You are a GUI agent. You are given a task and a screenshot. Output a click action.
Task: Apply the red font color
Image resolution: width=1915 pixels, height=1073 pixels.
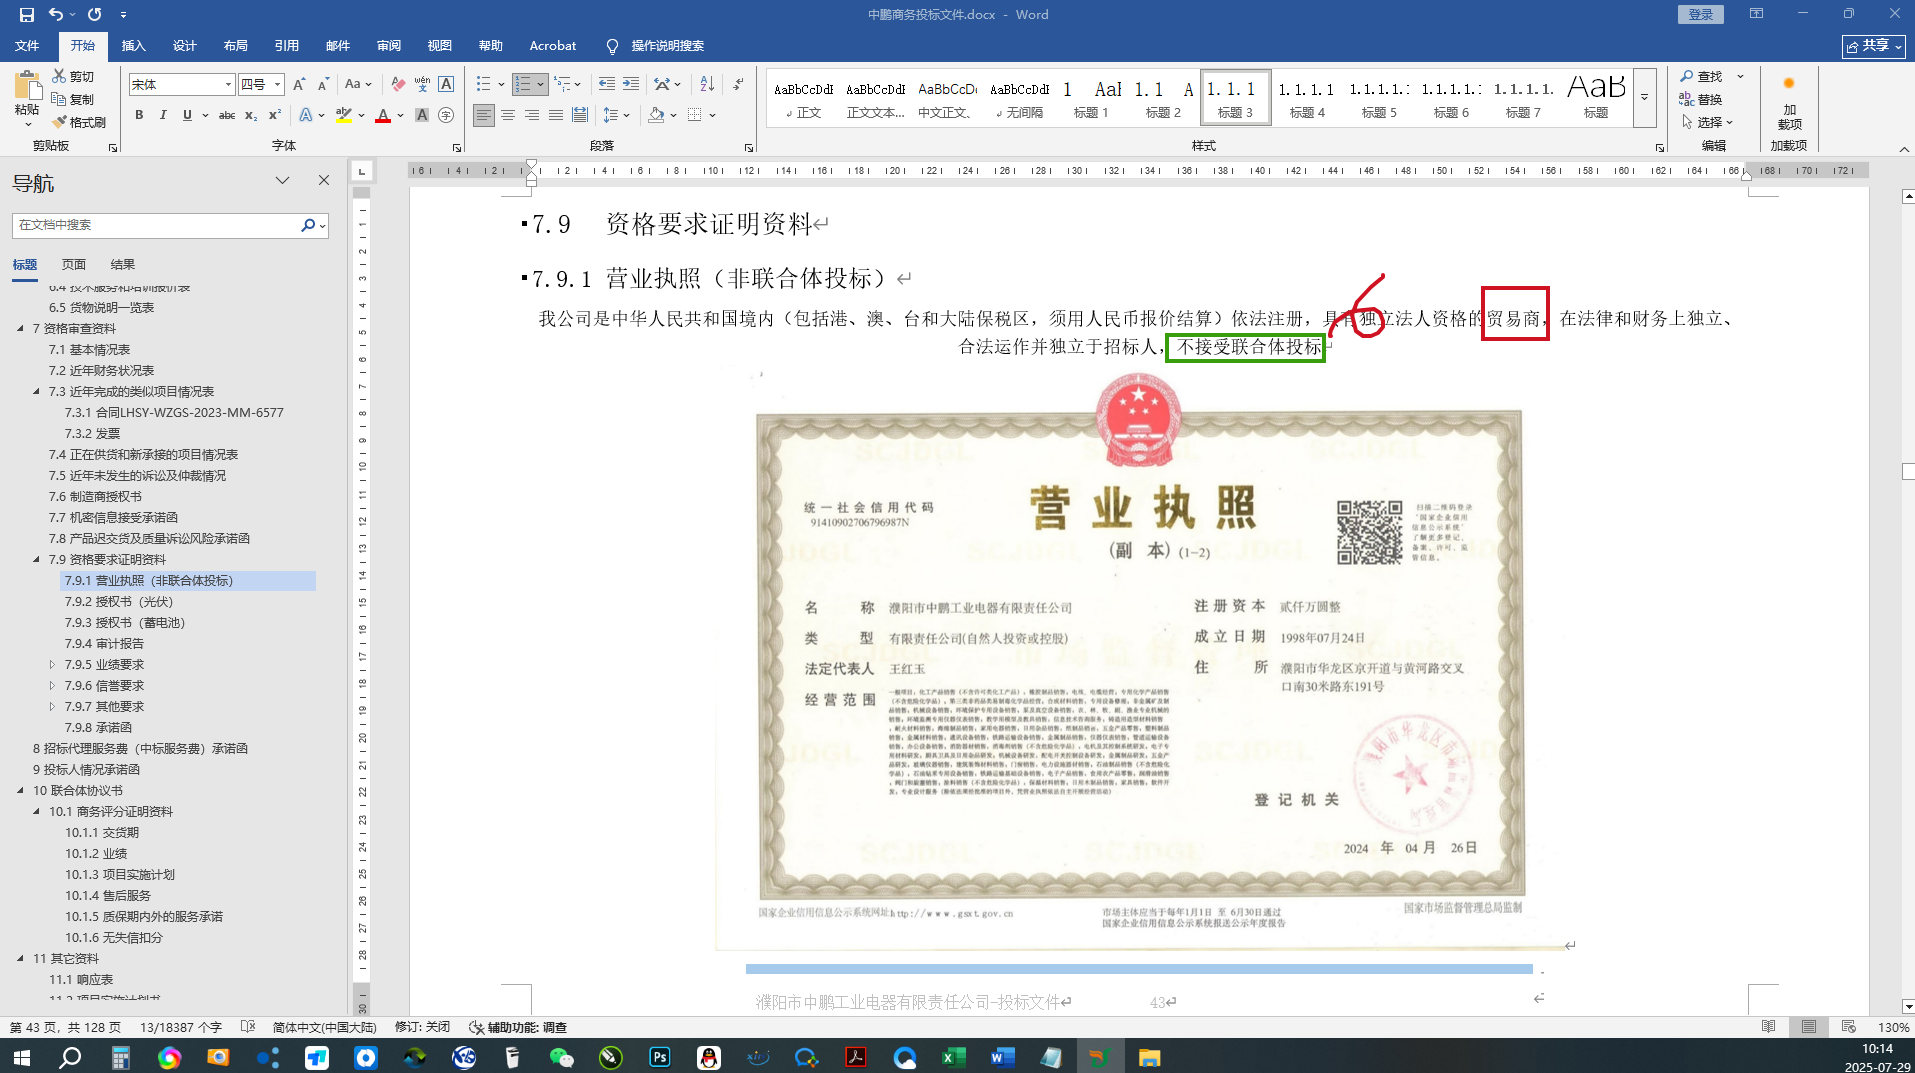(383, 115)
